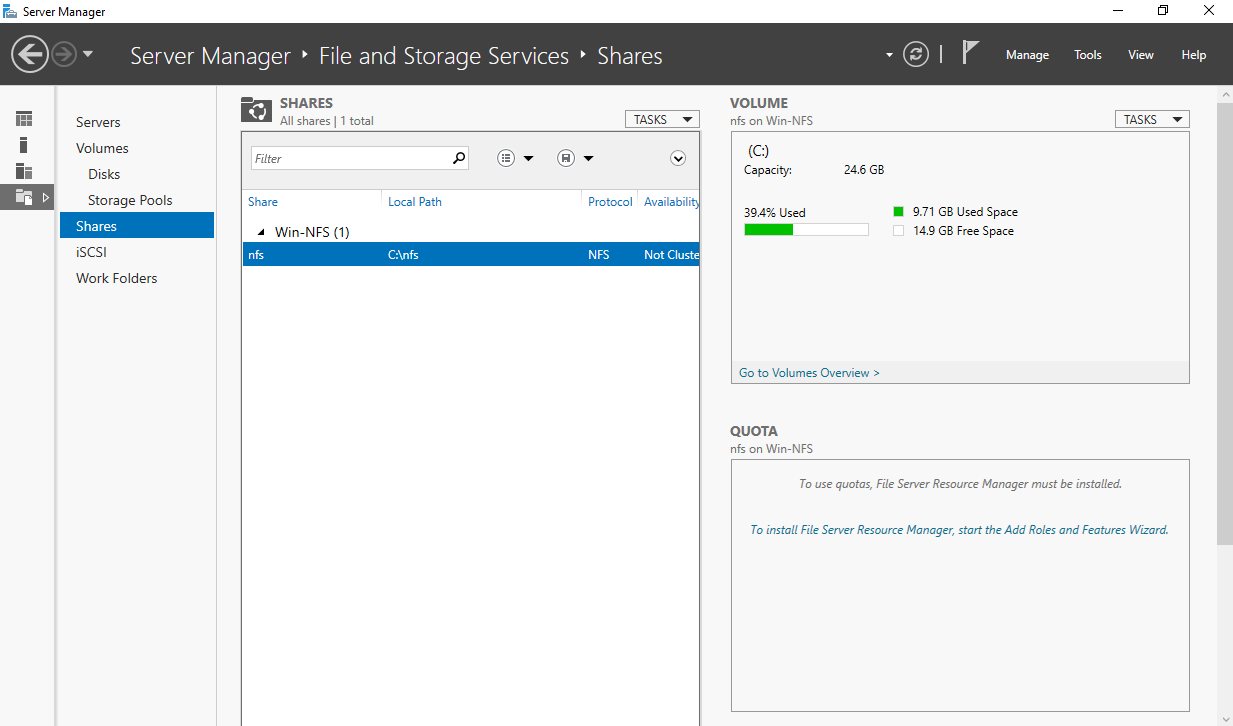Refresh Server Manager with the refresh icon
The width and height of the screenshot is (1233, 726).
(x=916, y=54)
